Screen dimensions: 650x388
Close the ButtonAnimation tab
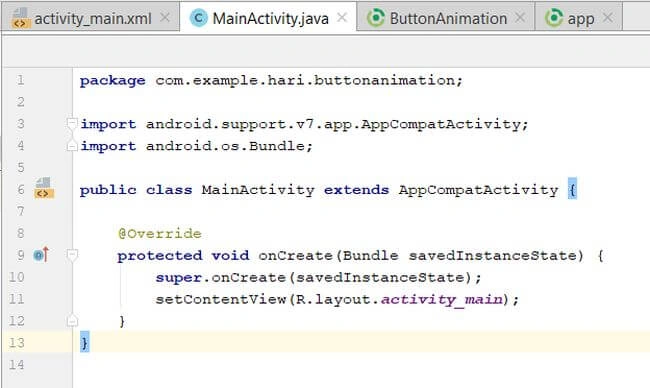520,17
